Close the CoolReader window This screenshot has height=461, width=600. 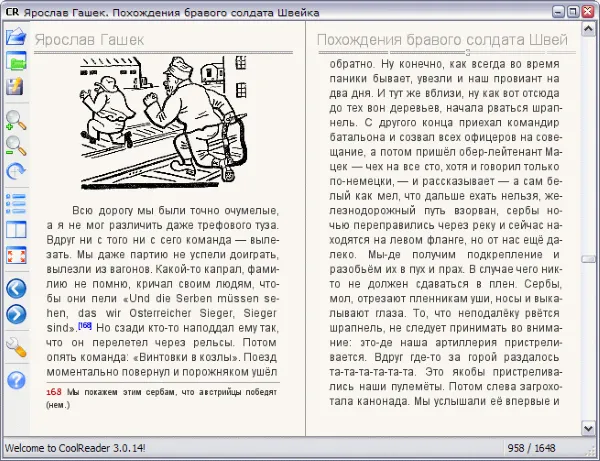(x=588, y=12)
